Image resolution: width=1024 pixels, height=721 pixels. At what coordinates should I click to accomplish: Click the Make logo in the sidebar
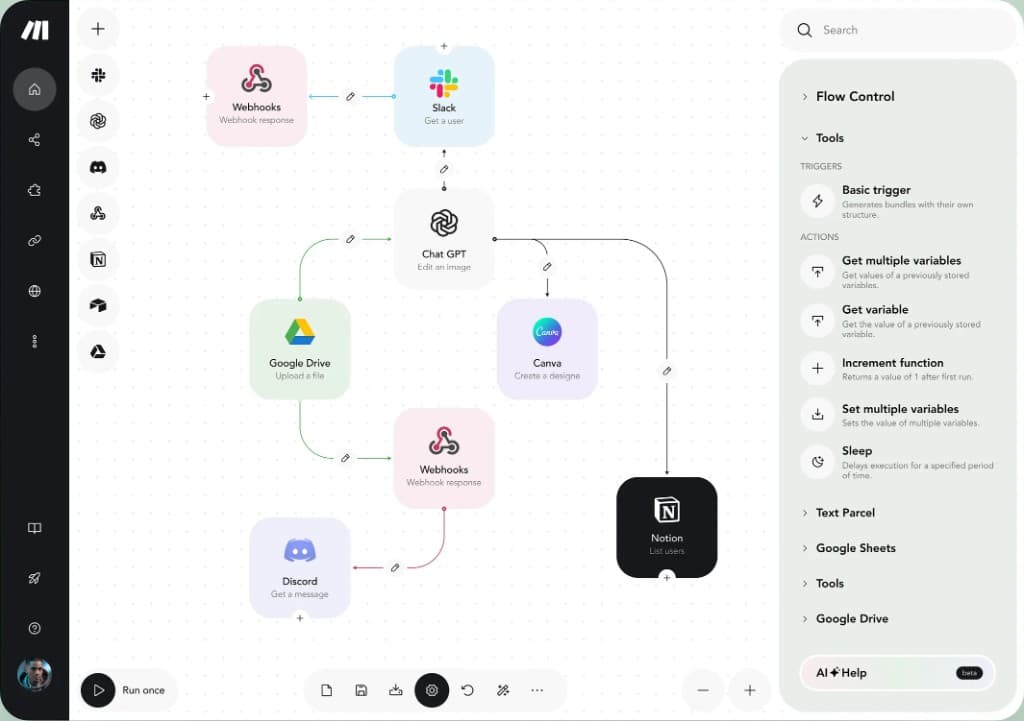pyautogui.click(x=35, y=30)
